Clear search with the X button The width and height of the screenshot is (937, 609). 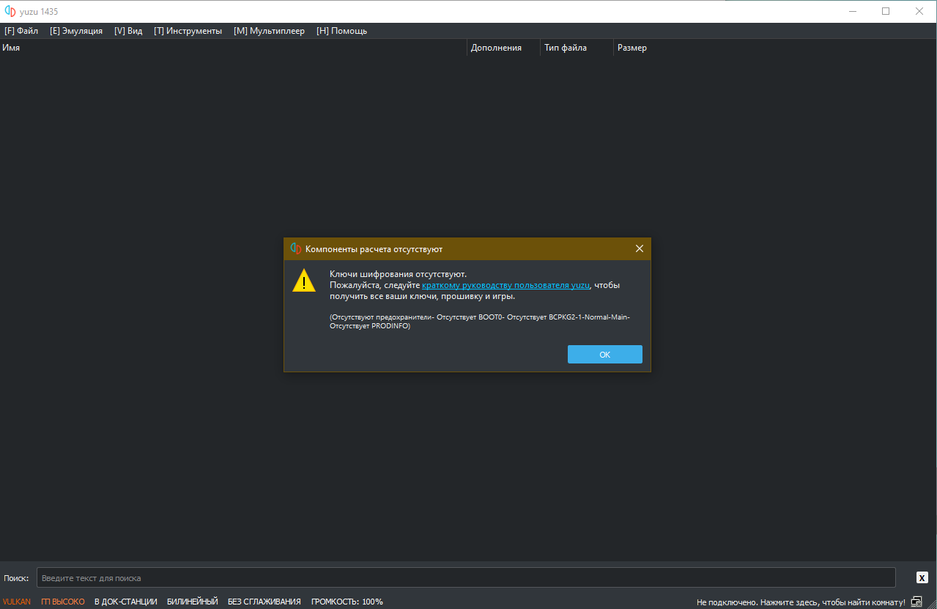point(922,578)
